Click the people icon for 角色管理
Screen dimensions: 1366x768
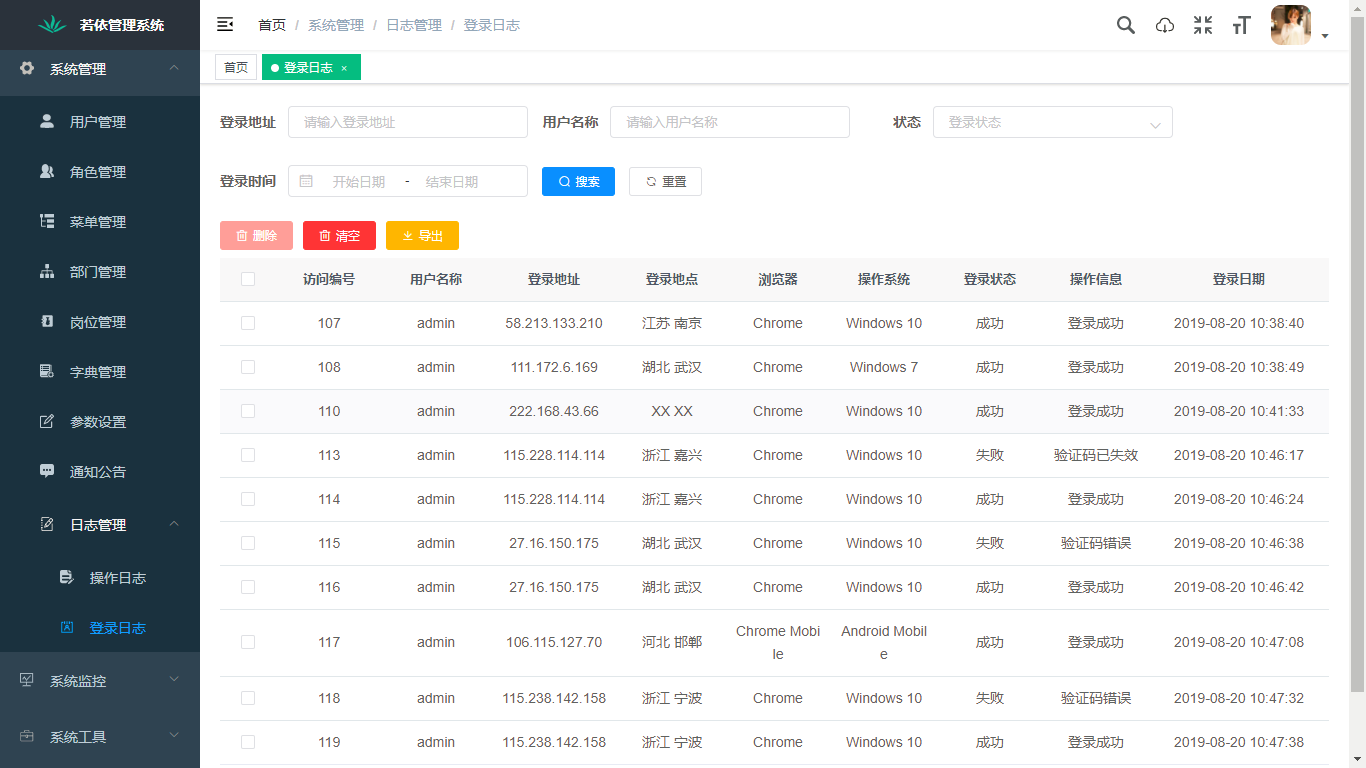(47, 171)
